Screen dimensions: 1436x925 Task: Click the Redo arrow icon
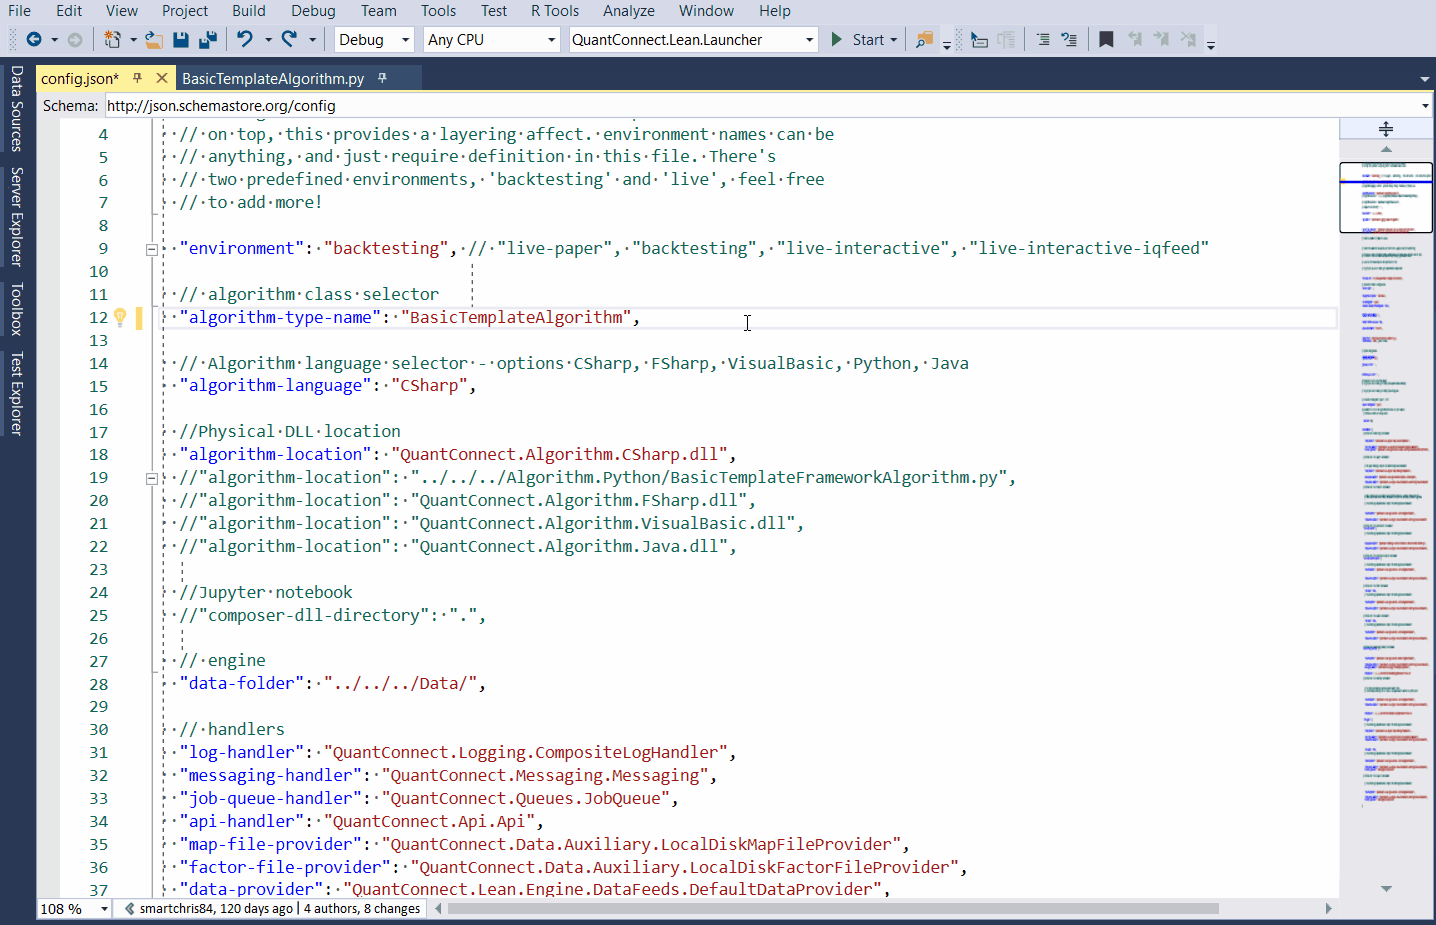pyautogui.click(x=289, y=39)
